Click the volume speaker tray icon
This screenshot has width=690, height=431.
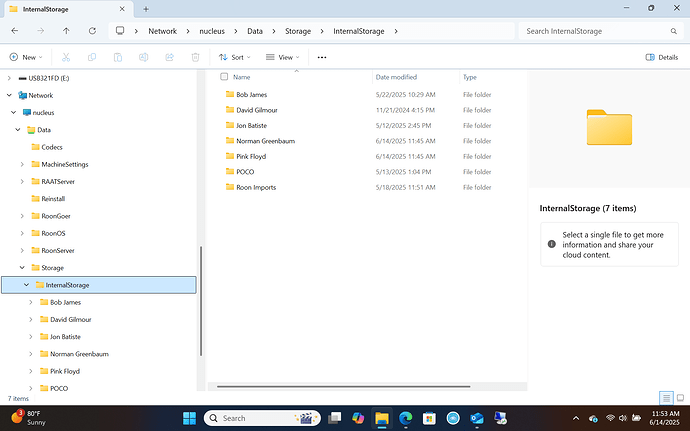(623, 418)
